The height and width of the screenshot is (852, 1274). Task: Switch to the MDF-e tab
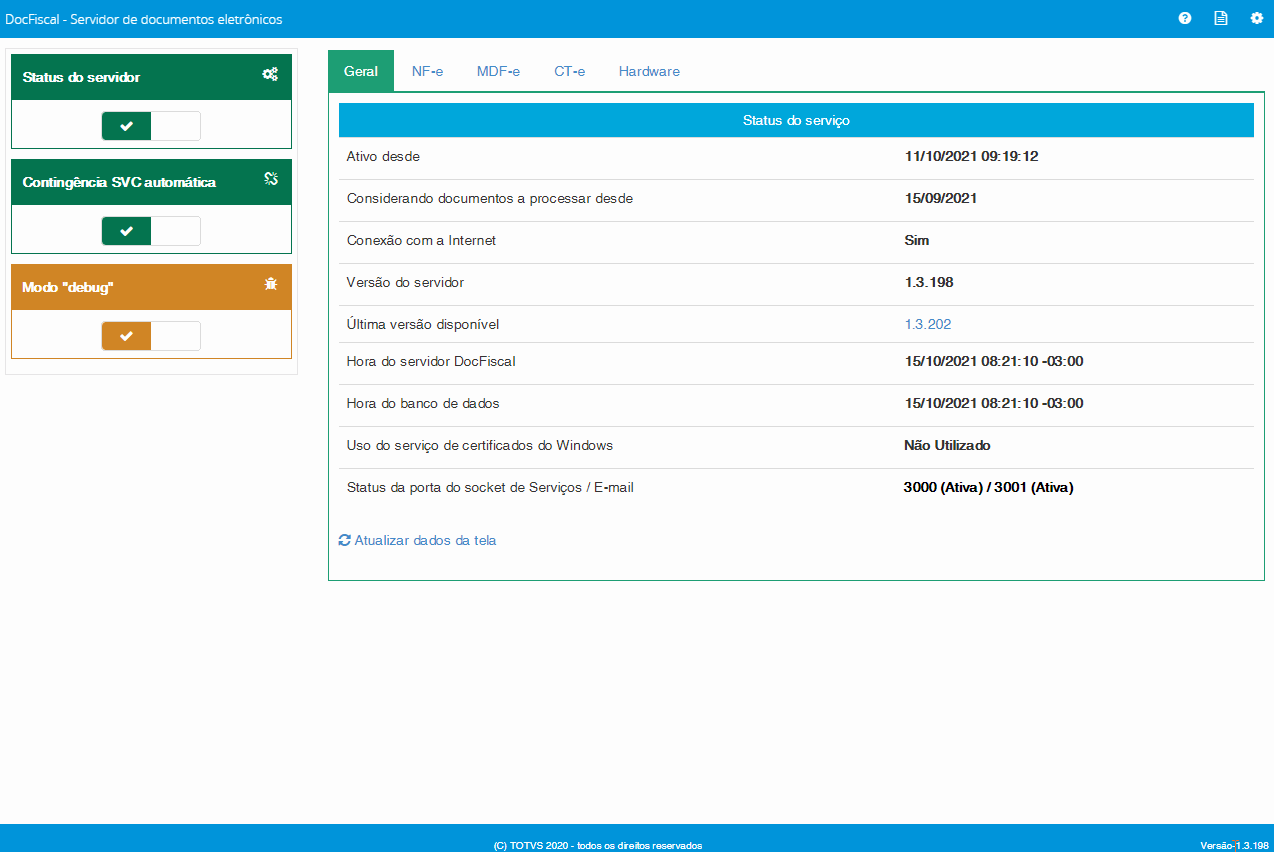pos(498,71)
